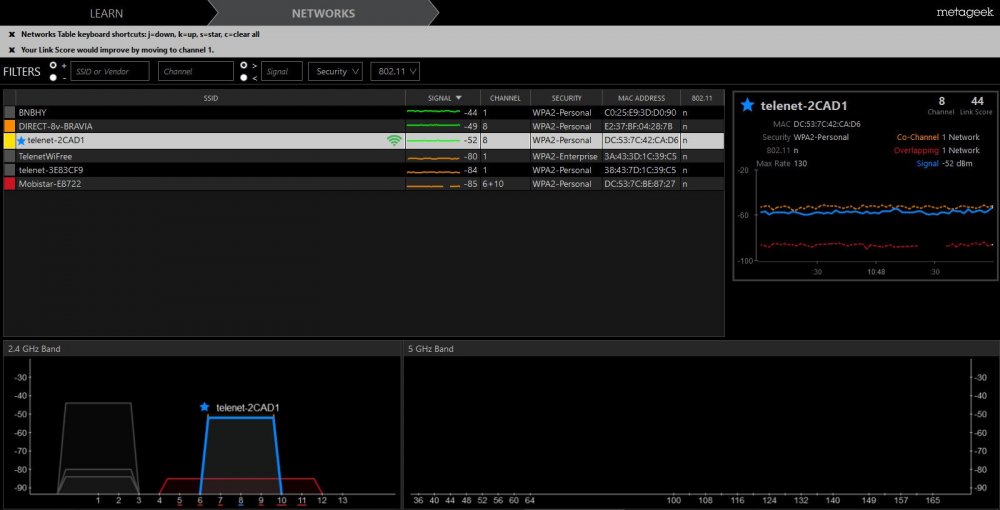The width and height of the screenshot is (1000, 510).
Task: Switch to the NETWORKS tab
Action: point(323,14)
